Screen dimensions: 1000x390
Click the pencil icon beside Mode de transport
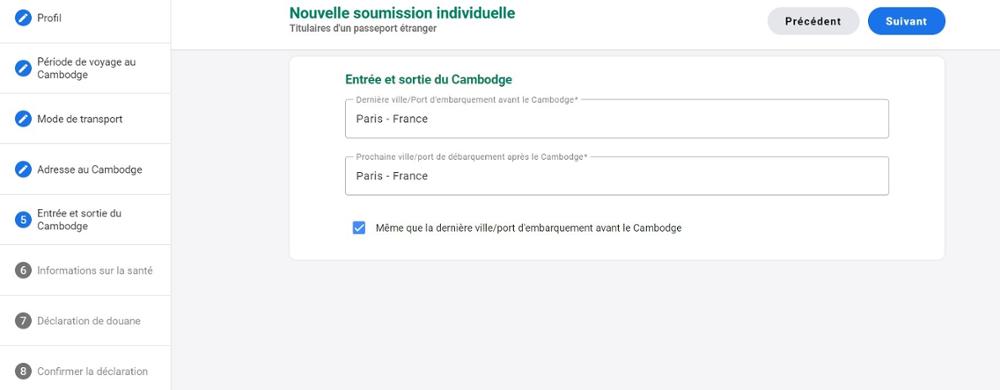pos(23,119)
